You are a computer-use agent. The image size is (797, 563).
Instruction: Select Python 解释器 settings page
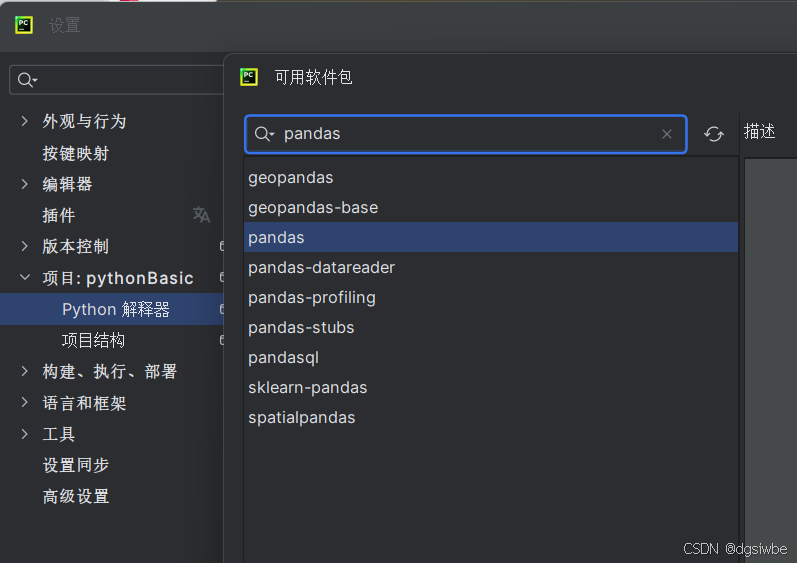[112, 309]
